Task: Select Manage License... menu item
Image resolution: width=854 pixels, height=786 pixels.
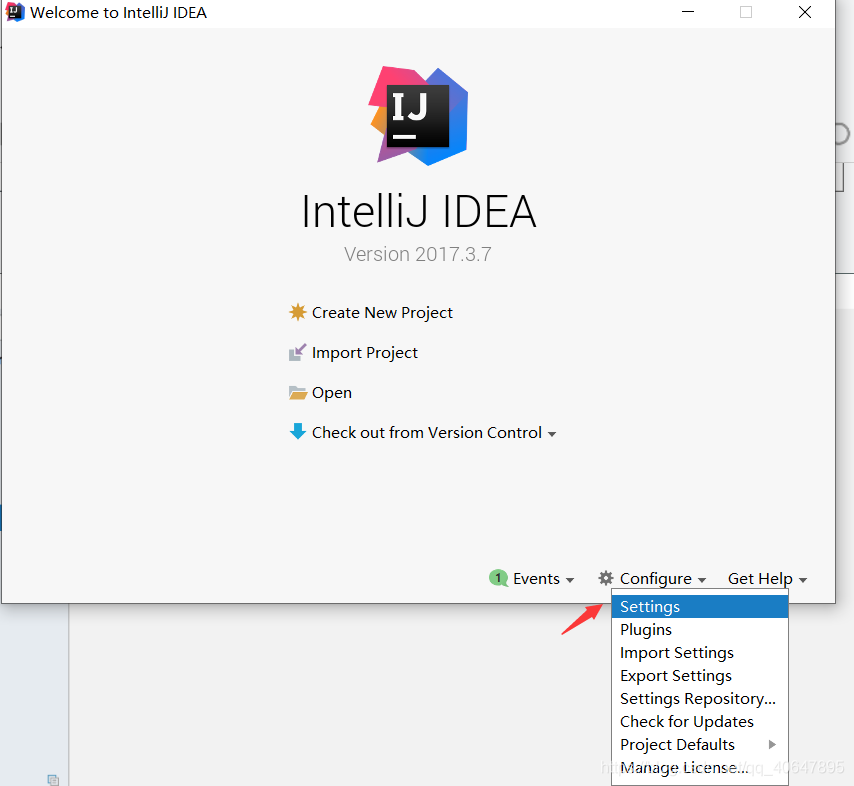Action: coord(700,767)
